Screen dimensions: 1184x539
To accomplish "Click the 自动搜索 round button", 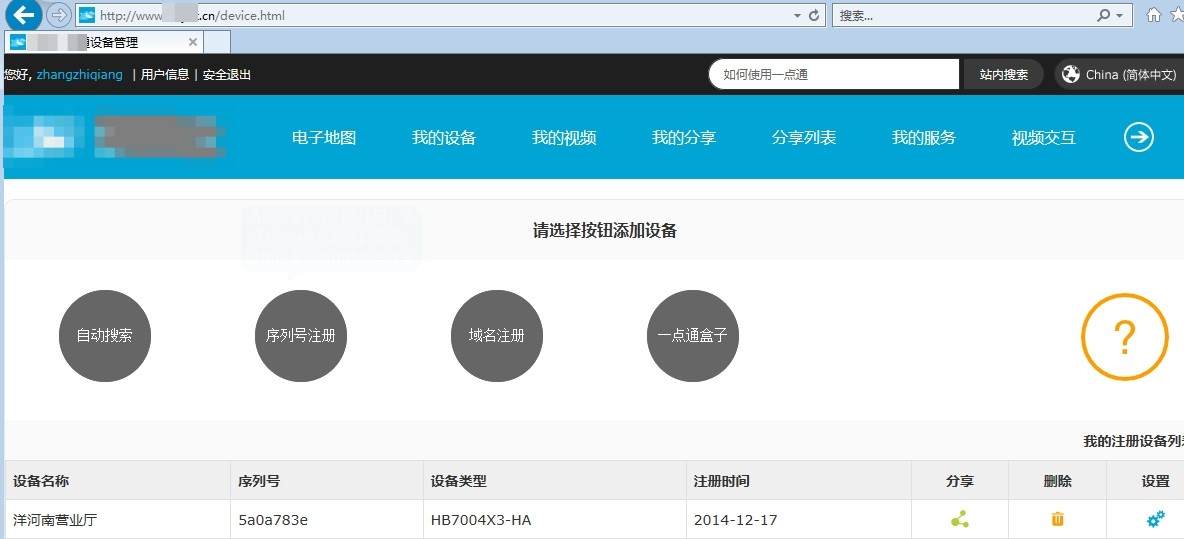I will pos(105,336).
